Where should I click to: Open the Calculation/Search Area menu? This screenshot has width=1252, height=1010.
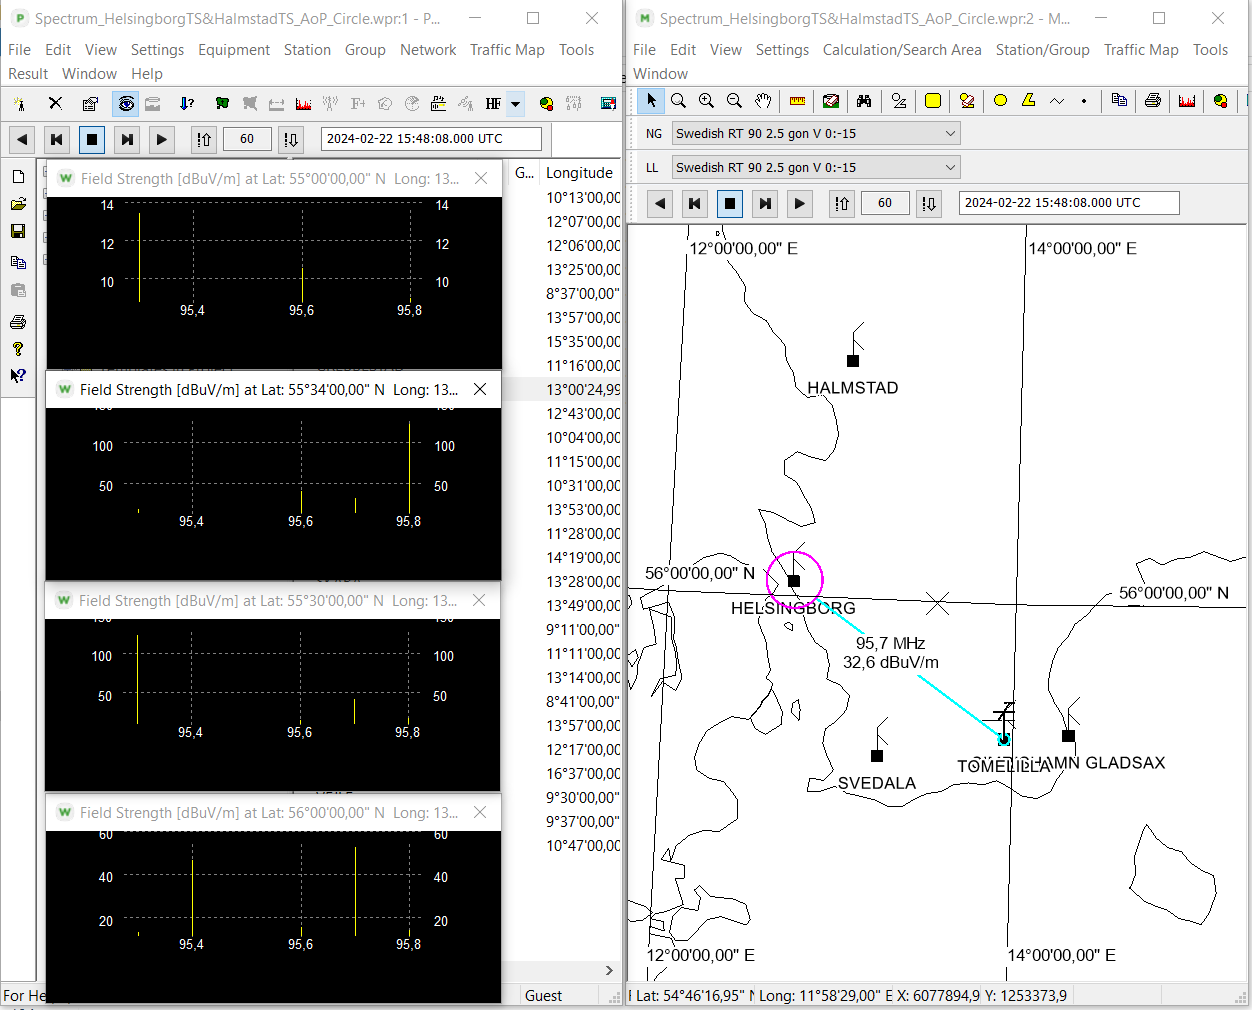(x=901, y=50)
